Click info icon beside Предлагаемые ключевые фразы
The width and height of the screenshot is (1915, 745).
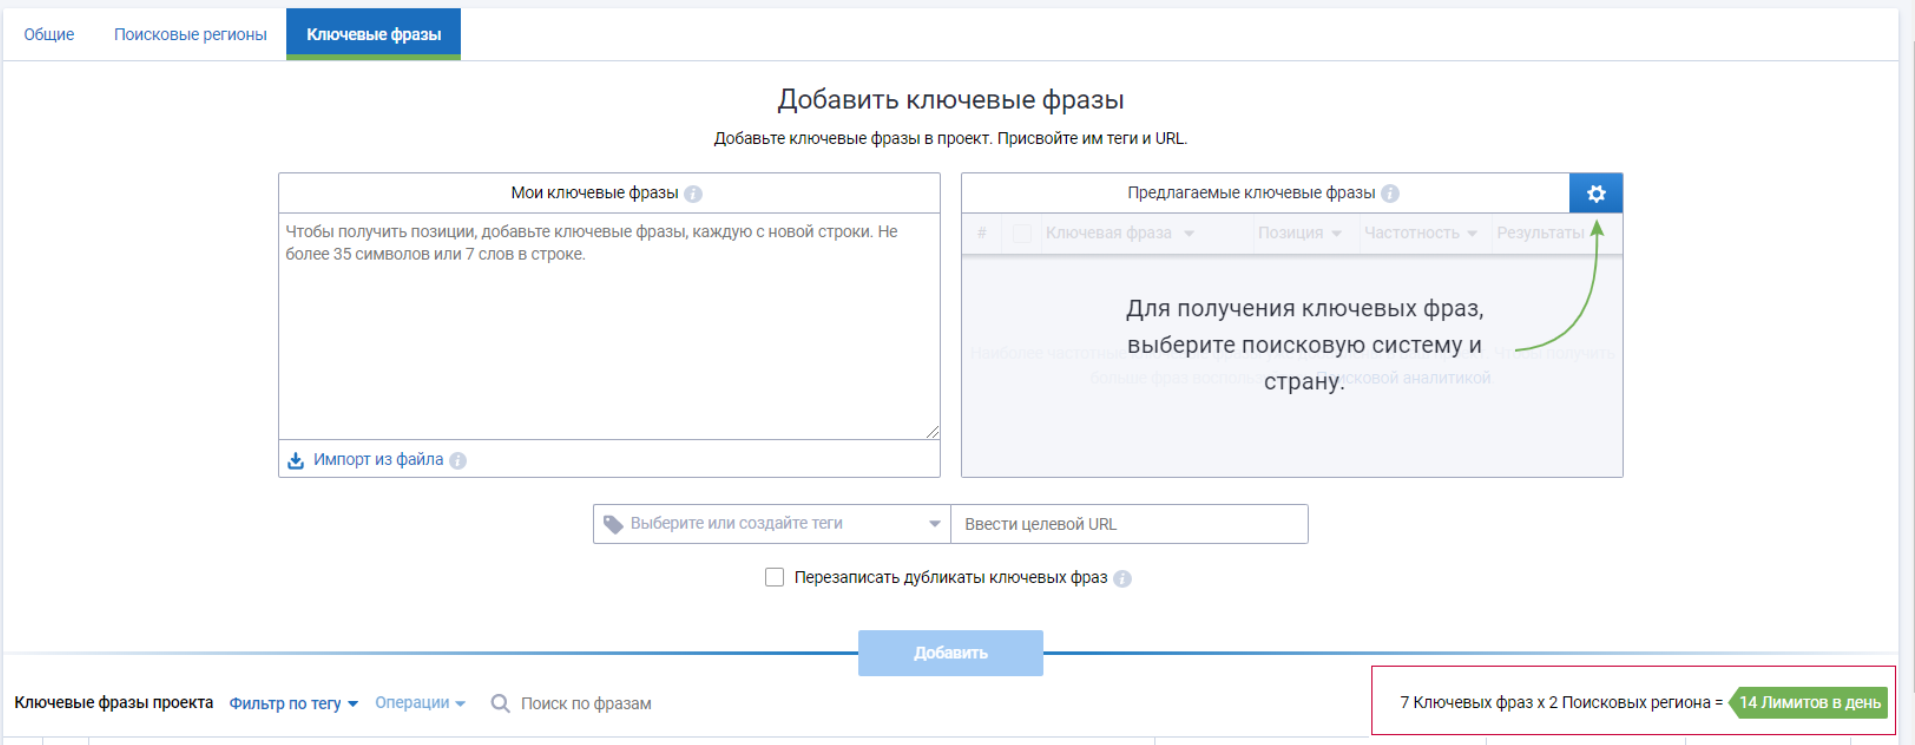click(1390, 194)
